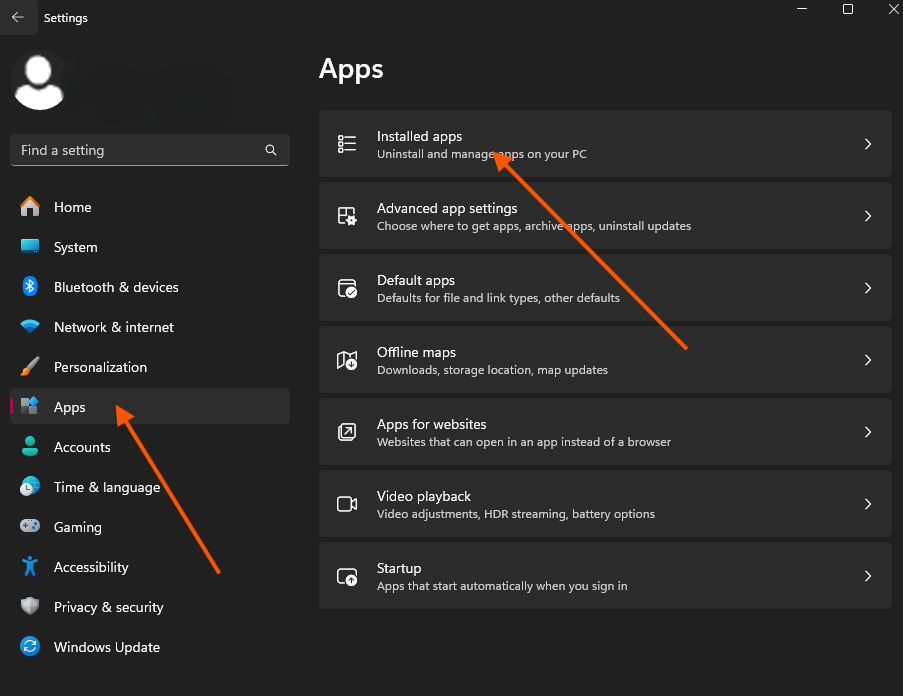Image resolution: width=903 pixels, height=696 pixels.
Task: Expand Installed apps chevron
Action: (x=868, y=144)
